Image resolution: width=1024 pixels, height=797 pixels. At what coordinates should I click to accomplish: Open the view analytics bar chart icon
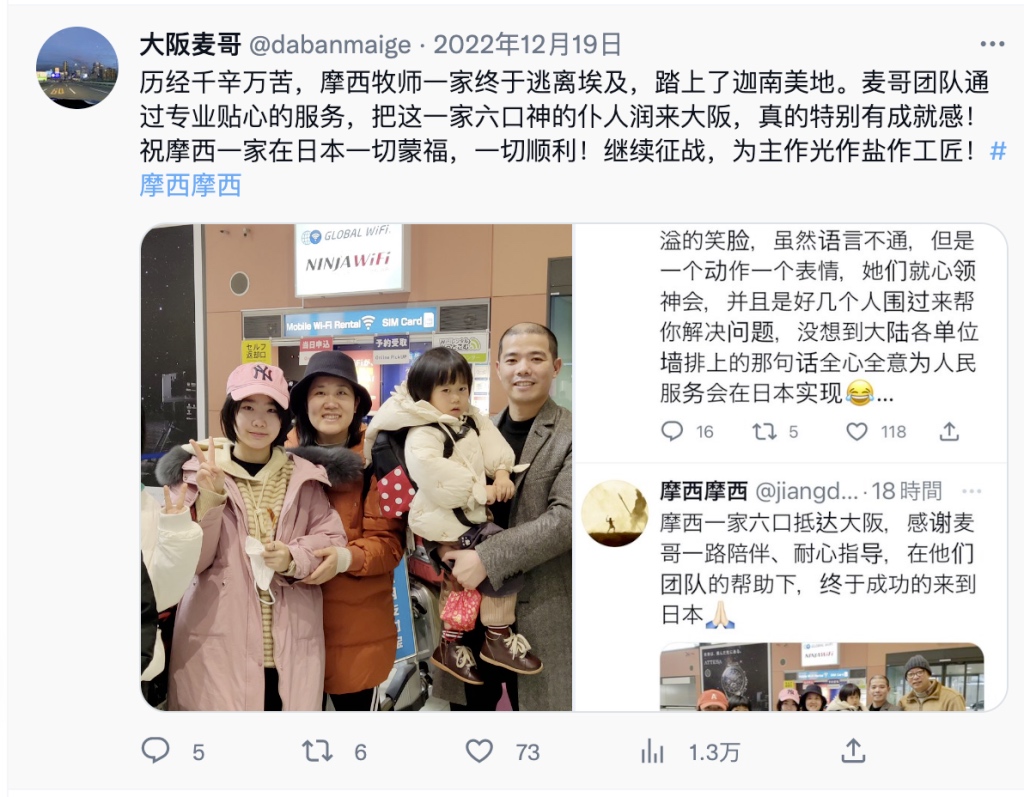(652, 751)
